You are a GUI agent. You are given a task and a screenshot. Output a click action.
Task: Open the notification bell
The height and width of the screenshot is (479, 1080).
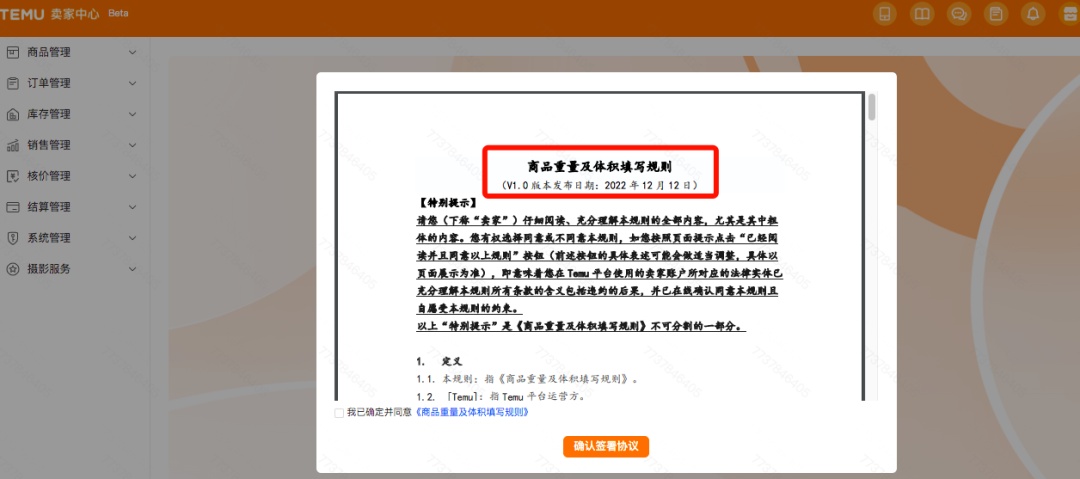click(x=1033, y=14)
